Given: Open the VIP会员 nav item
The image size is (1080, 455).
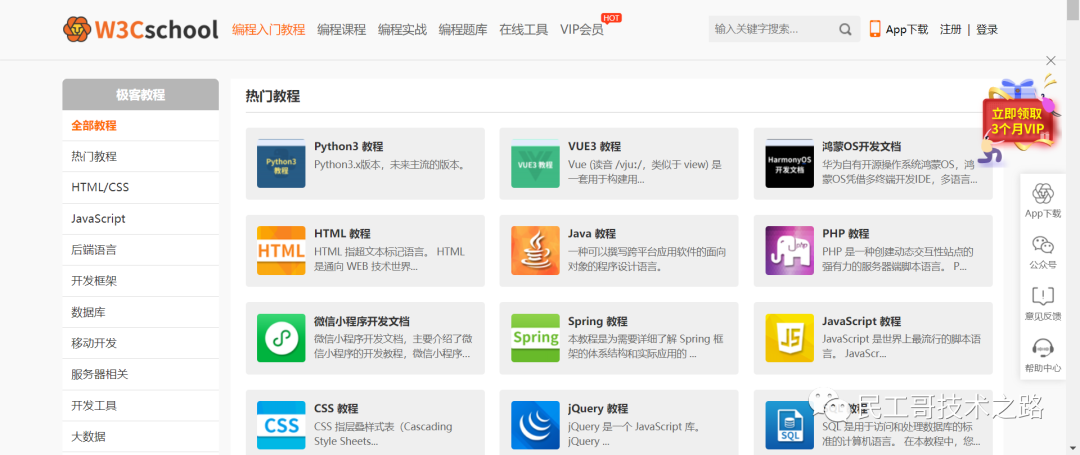Looking at the screenshot, I should pyautogui.click(x=582, y=30).
